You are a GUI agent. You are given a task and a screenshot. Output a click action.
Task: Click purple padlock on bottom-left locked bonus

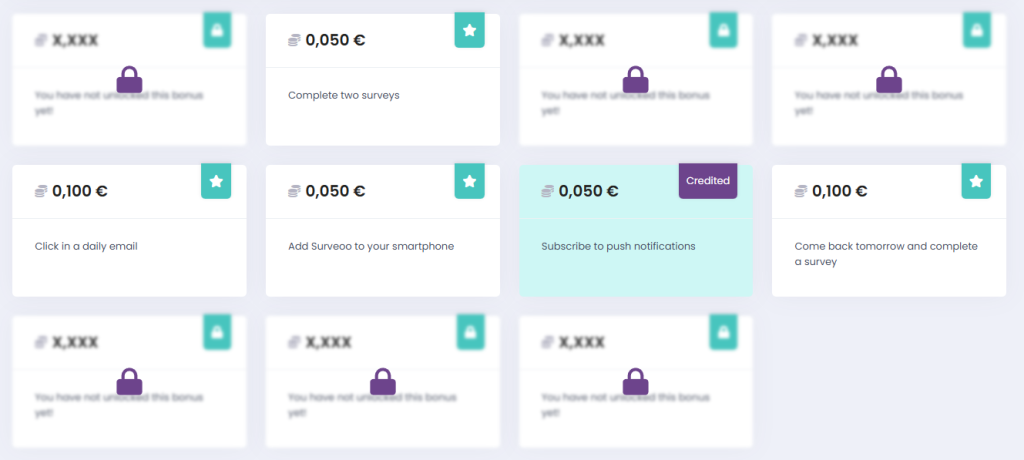tap(129, 381)
